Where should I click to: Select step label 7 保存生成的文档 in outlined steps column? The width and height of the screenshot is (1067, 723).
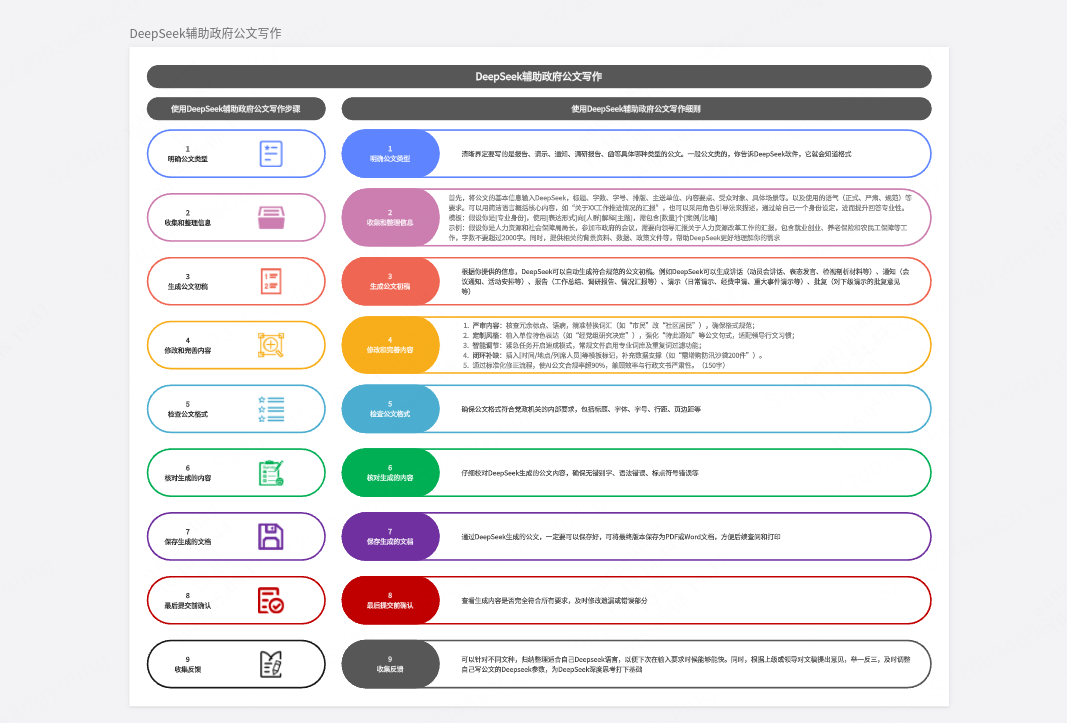(188, 536)
